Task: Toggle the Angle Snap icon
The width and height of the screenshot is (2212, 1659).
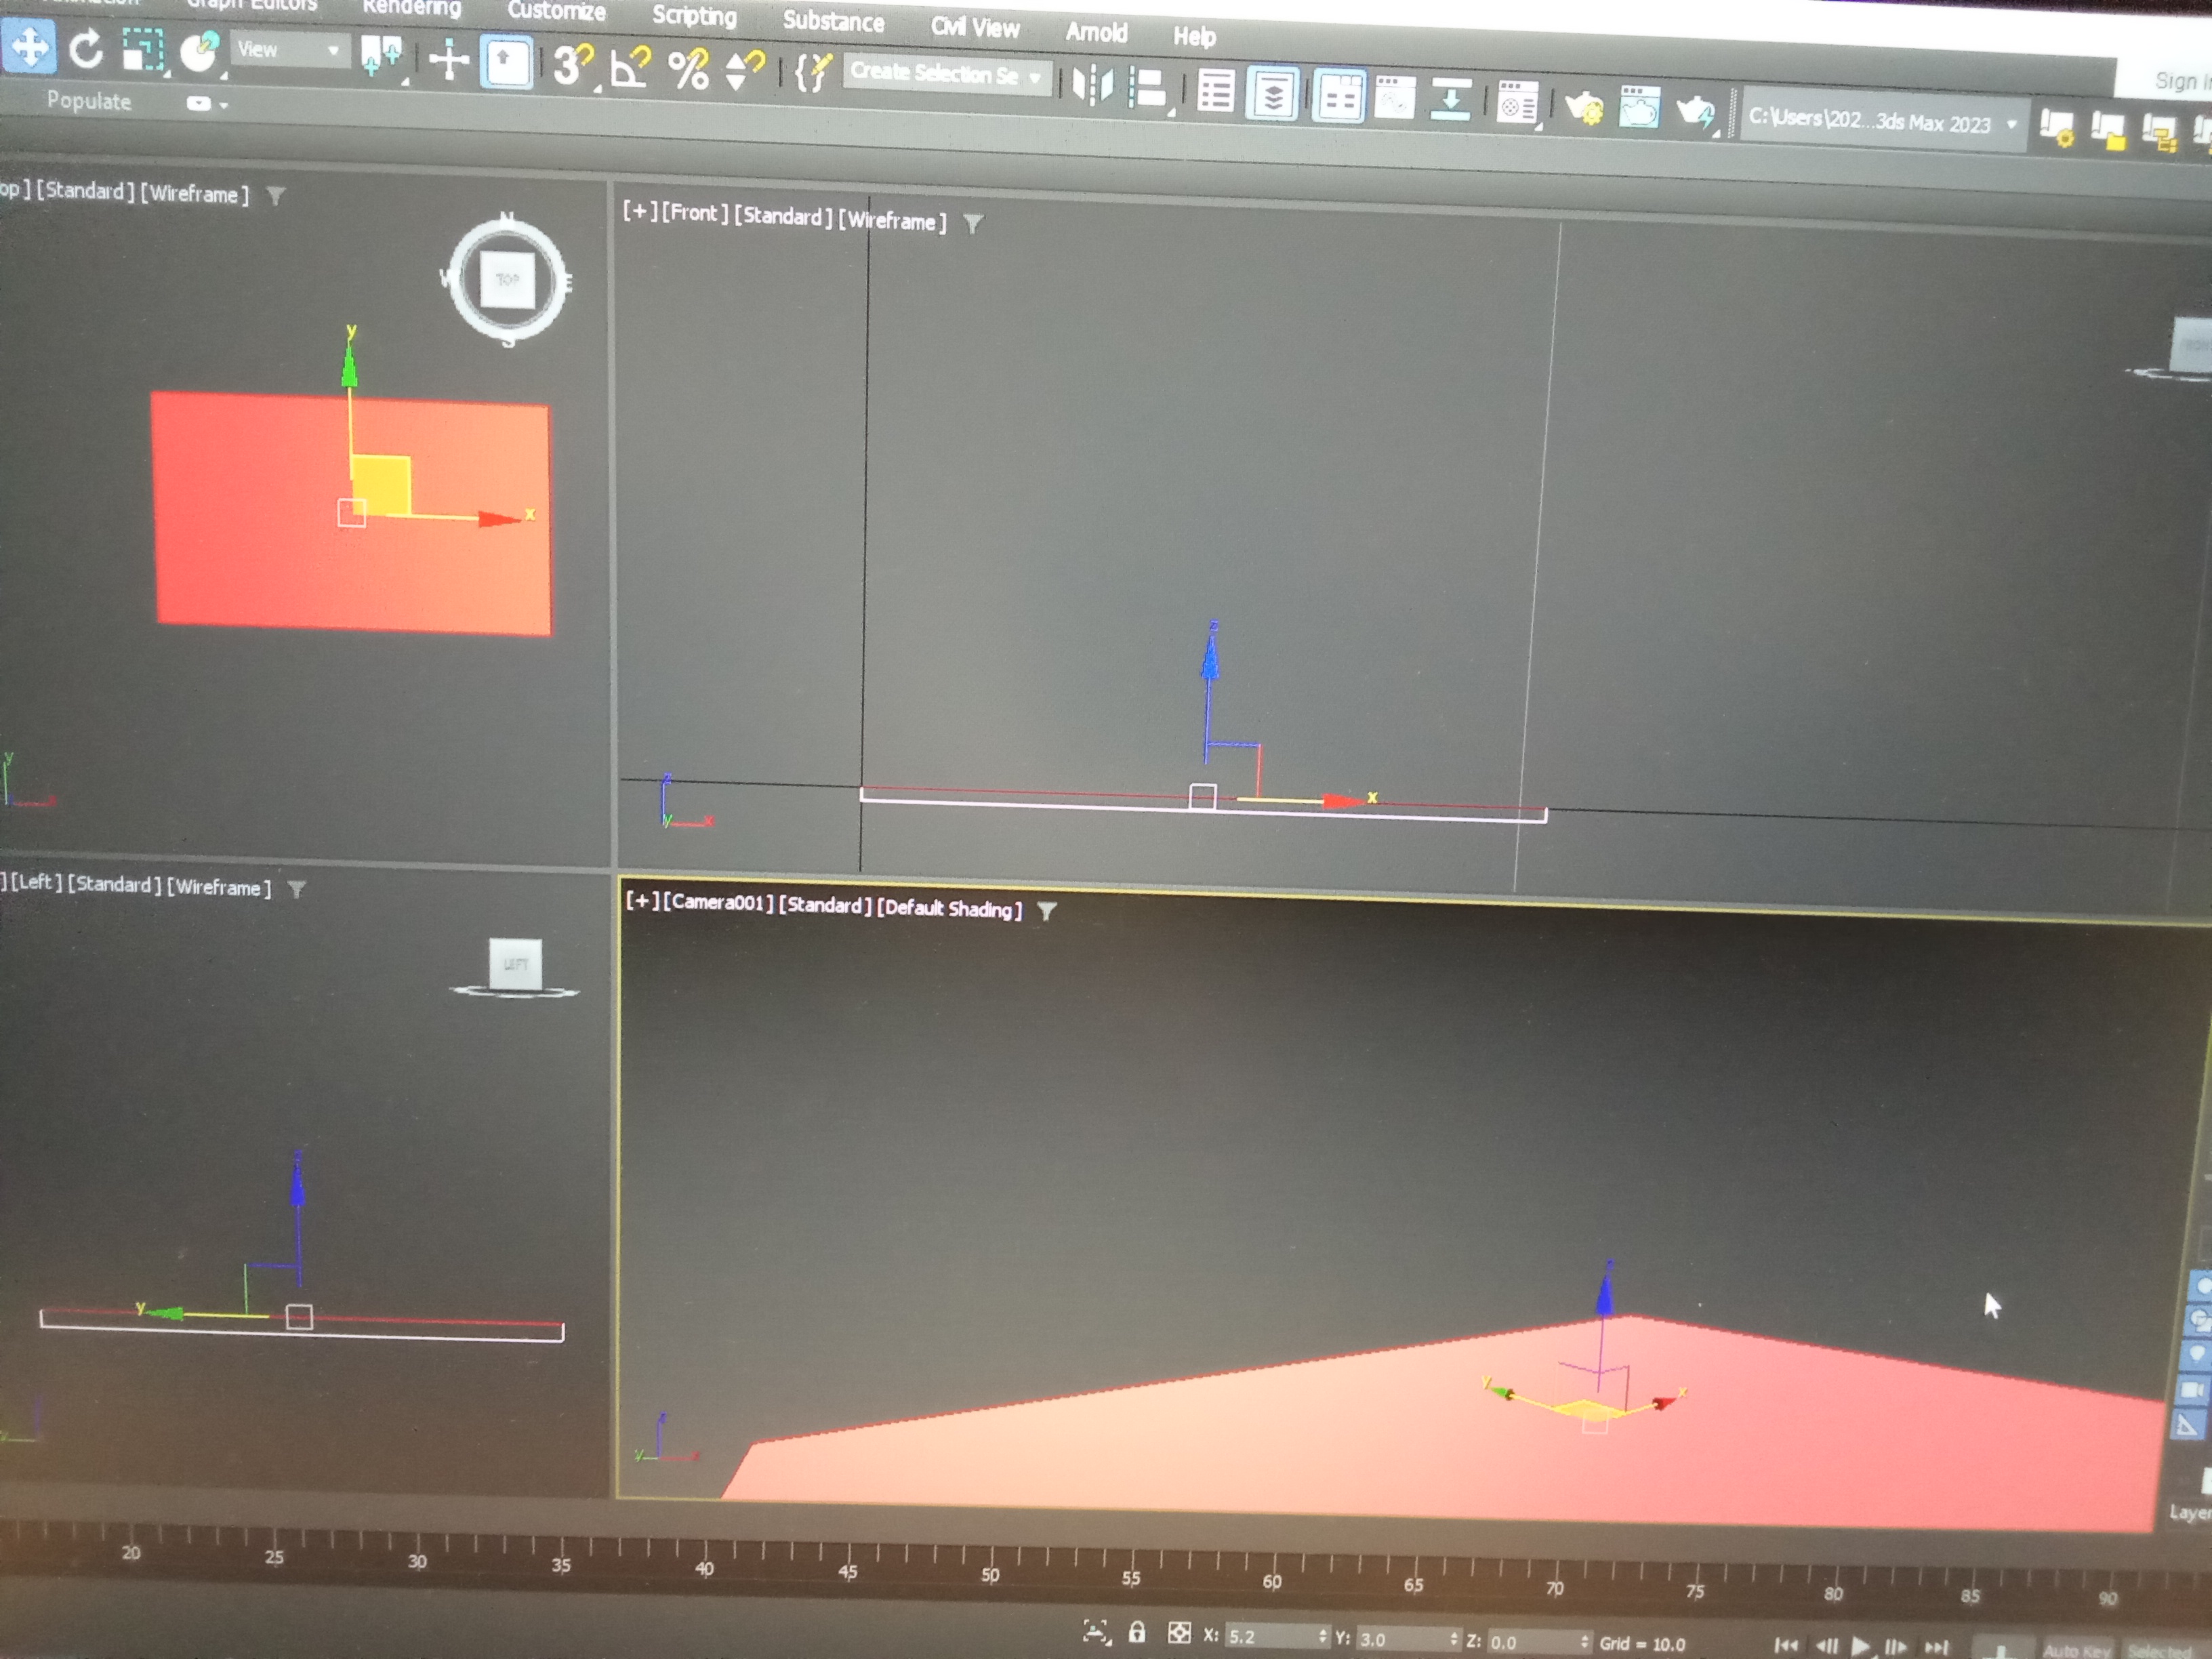Action: coord(631,68)
